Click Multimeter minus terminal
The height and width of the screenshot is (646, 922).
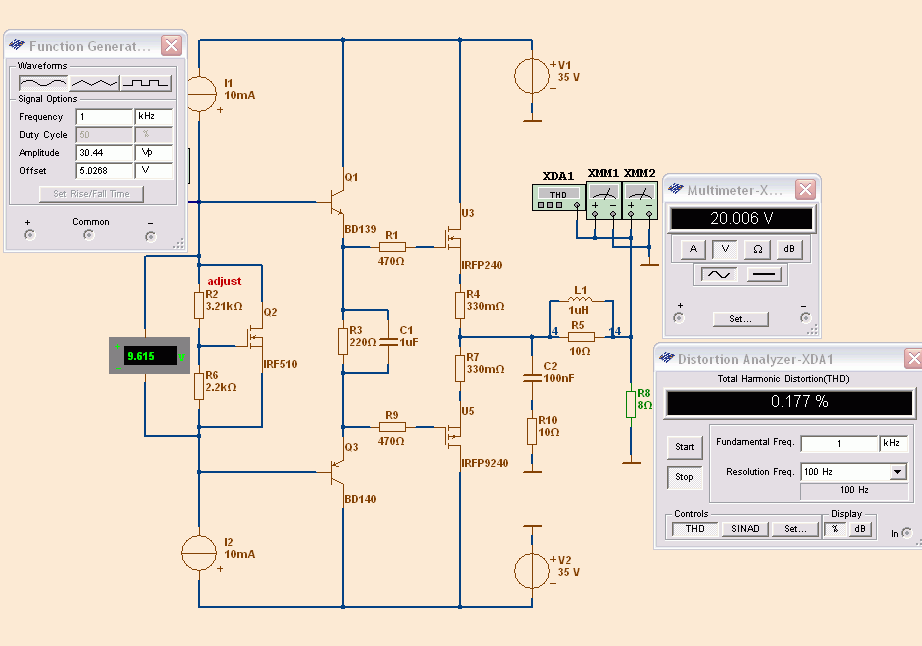point(805,317)
